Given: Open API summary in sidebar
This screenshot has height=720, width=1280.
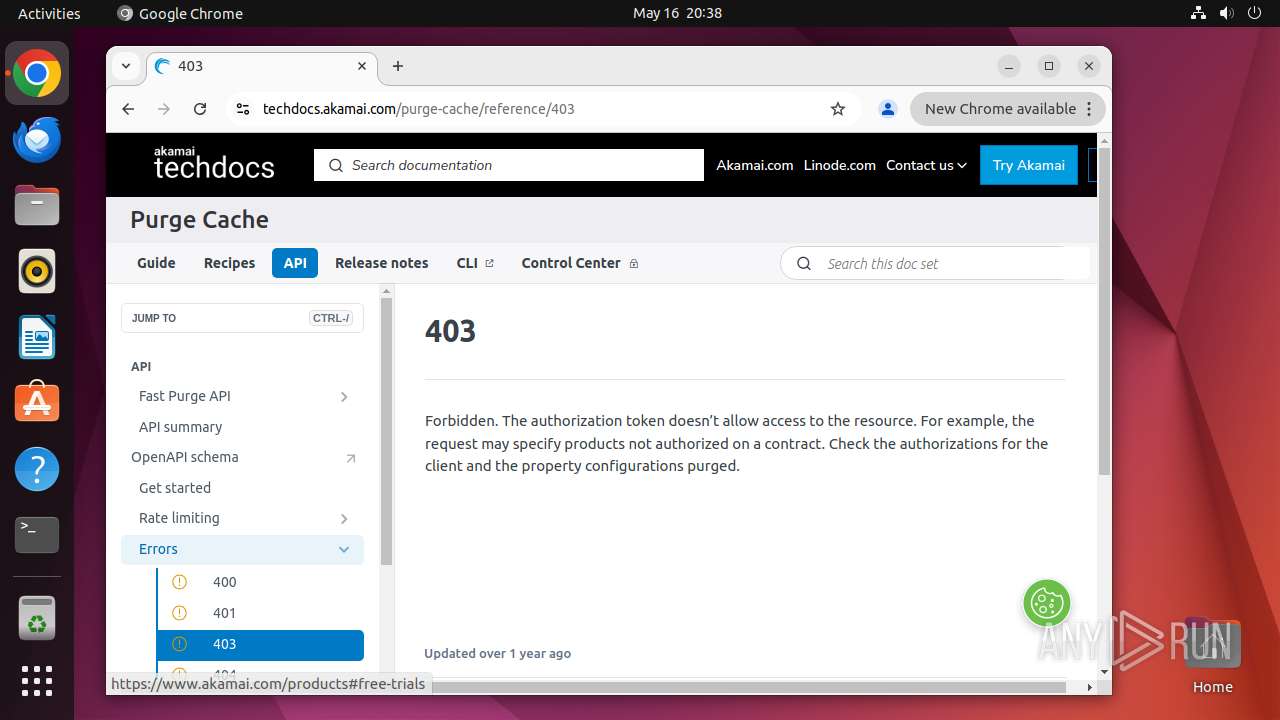Looking at the screenshot, I should [x=180, y=427].
